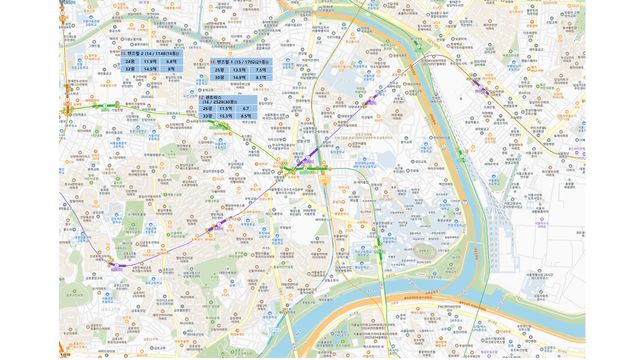The image size is (640, 360).
Task: Click the 11.9억 price cell
Action: (150, 61)
